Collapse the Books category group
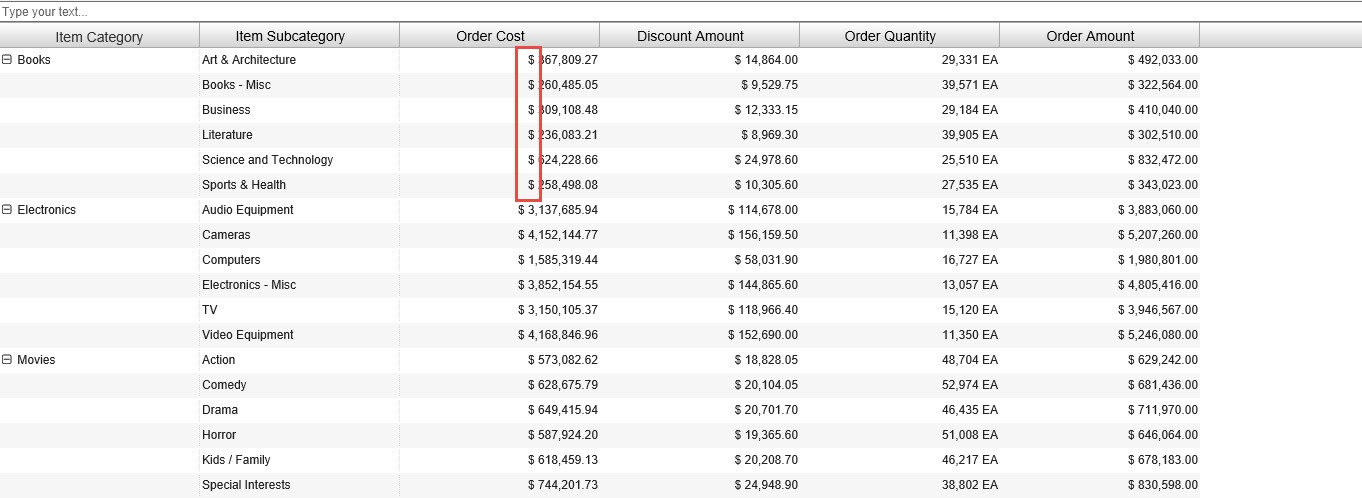 [7, 60]
